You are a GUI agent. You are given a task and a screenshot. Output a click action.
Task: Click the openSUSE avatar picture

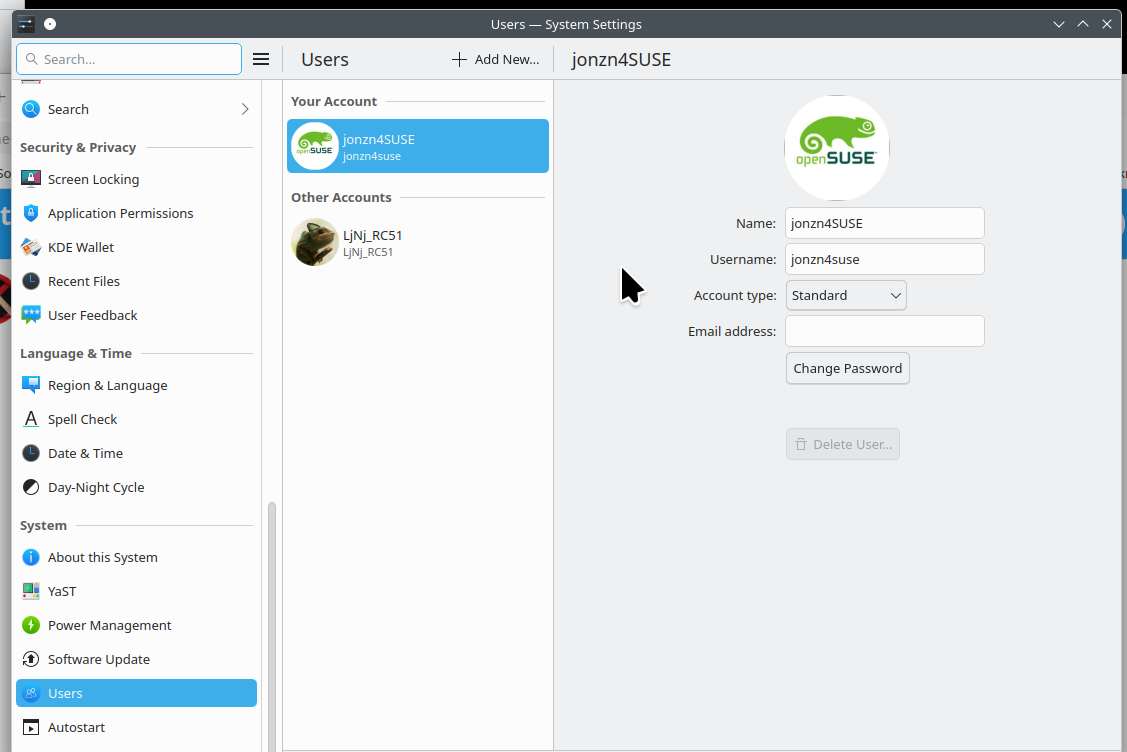click(836, 148)
